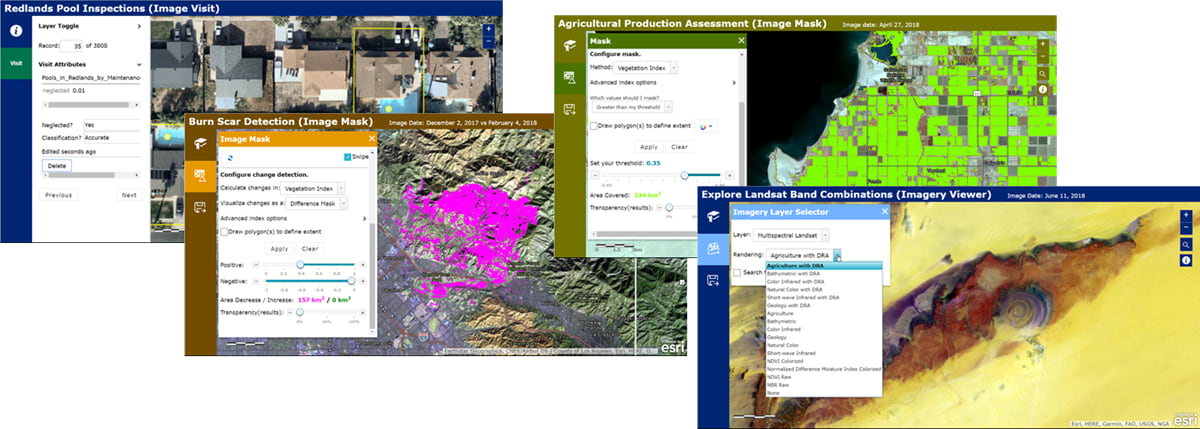The image size is (1200, 429).
Task: Click the plus button on the threshold slider
Action: (729, 175)
